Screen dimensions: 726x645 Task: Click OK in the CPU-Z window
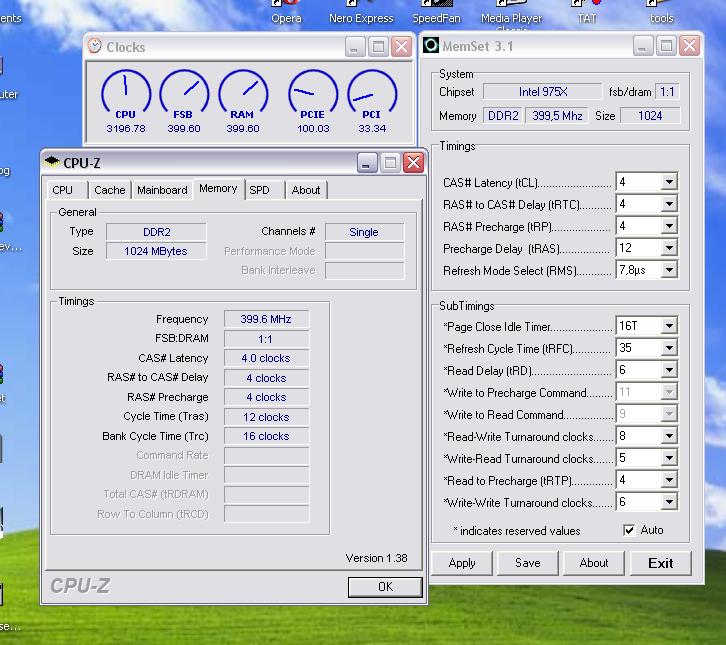385,587
